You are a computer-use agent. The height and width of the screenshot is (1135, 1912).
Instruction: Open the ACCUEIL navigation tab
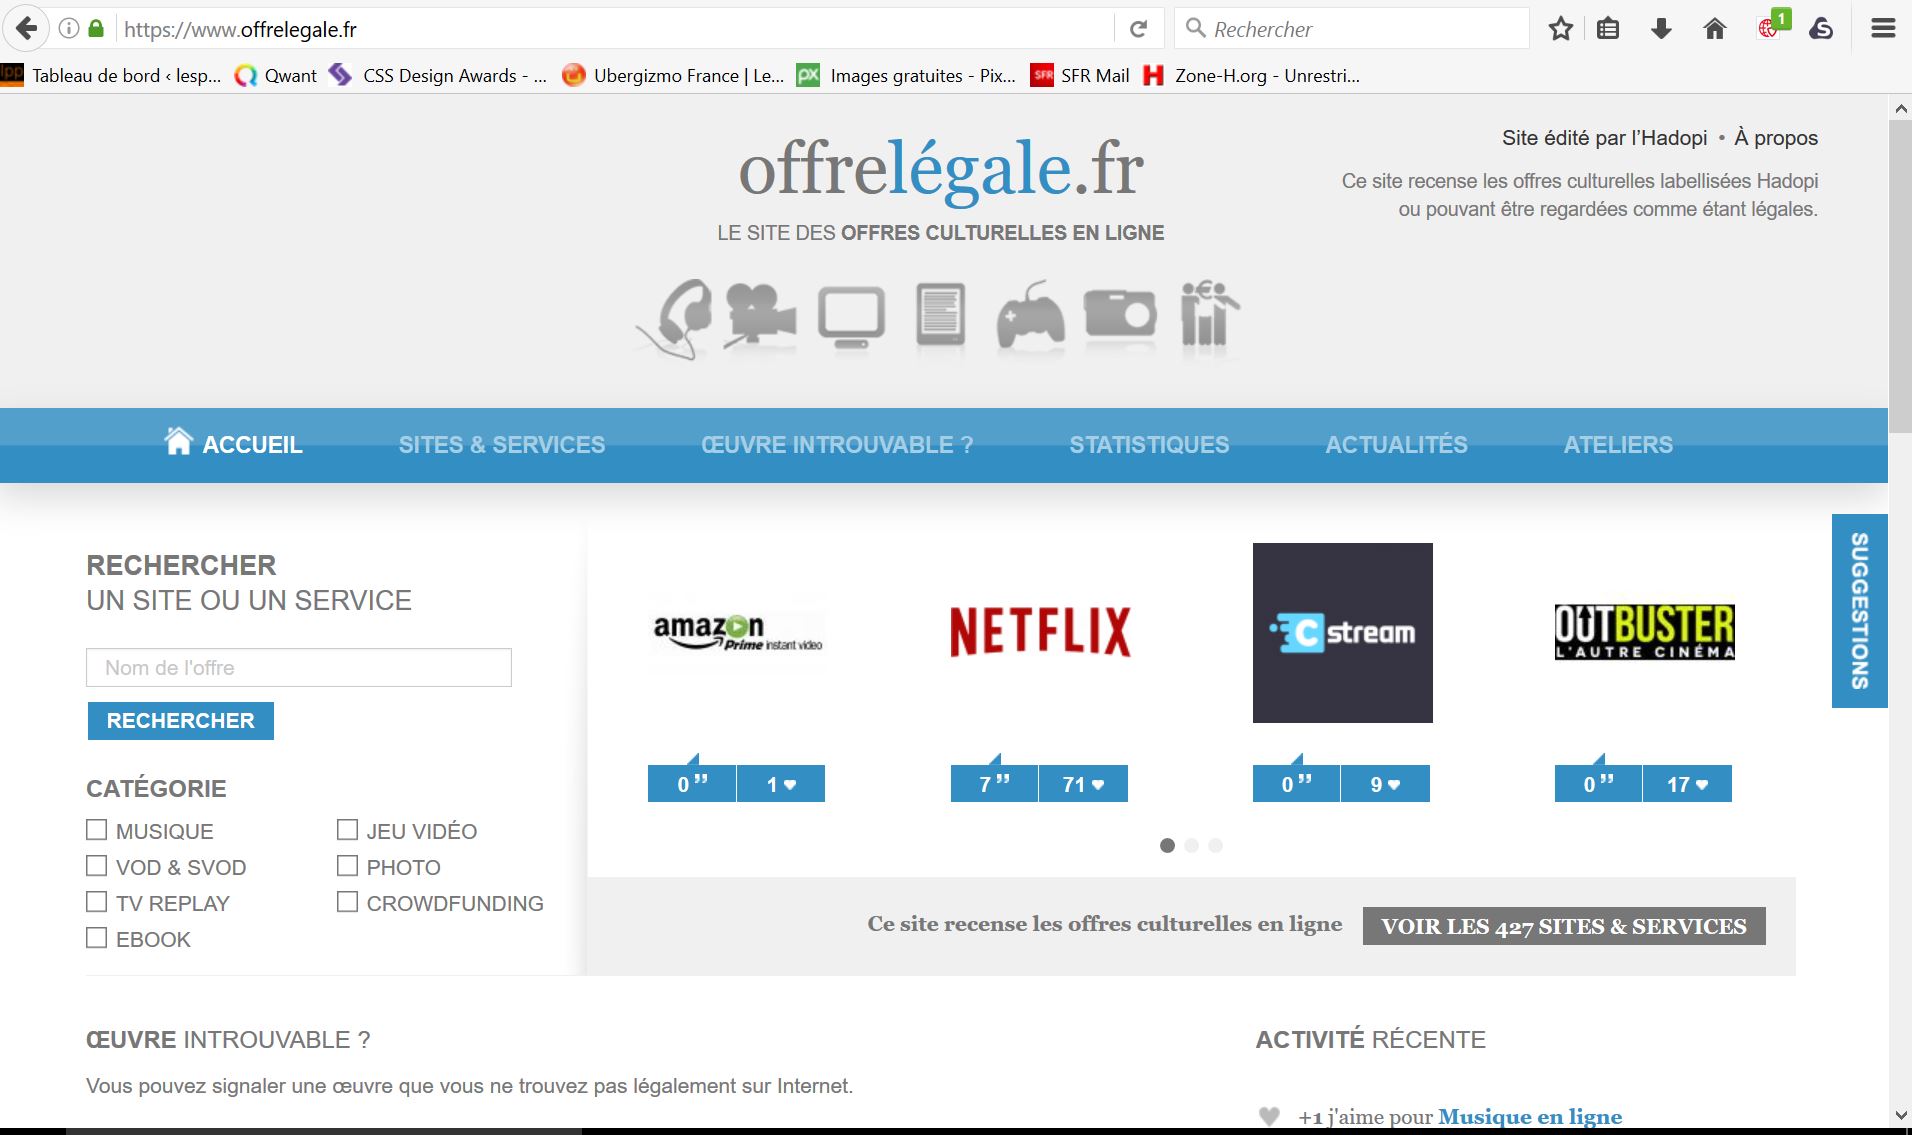(234, 444)
